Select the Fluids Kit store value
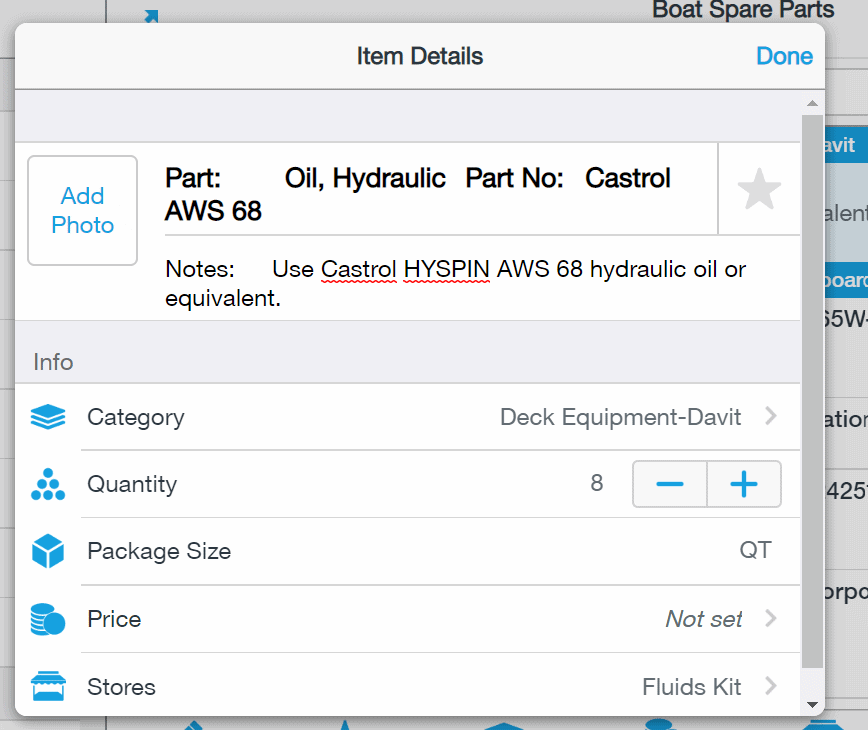 [691, 687]
